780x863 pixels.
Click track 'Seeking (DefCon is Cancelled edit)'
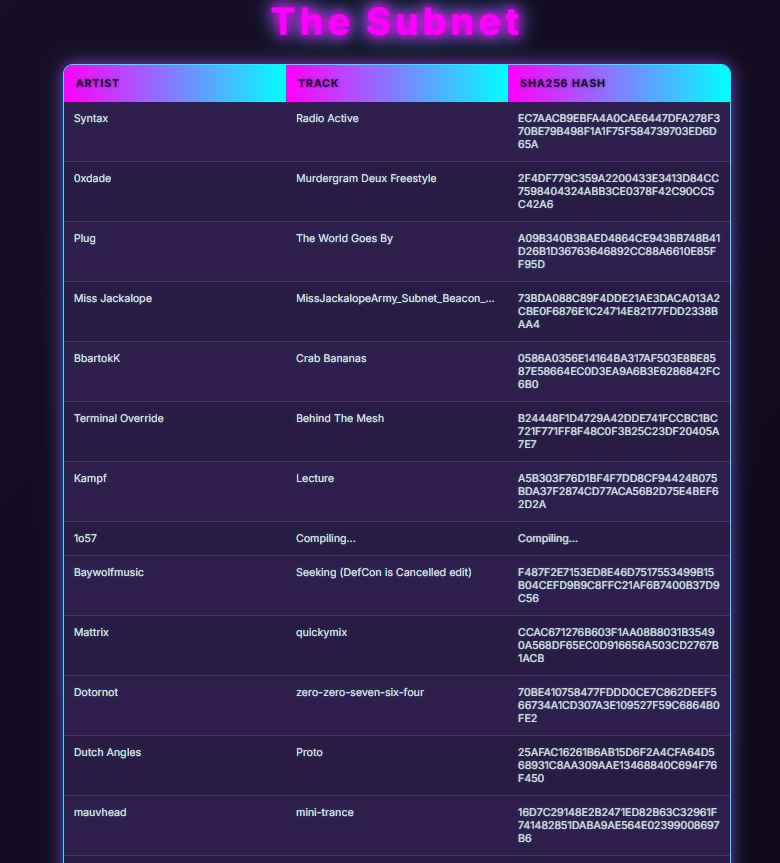coord(384,572)
